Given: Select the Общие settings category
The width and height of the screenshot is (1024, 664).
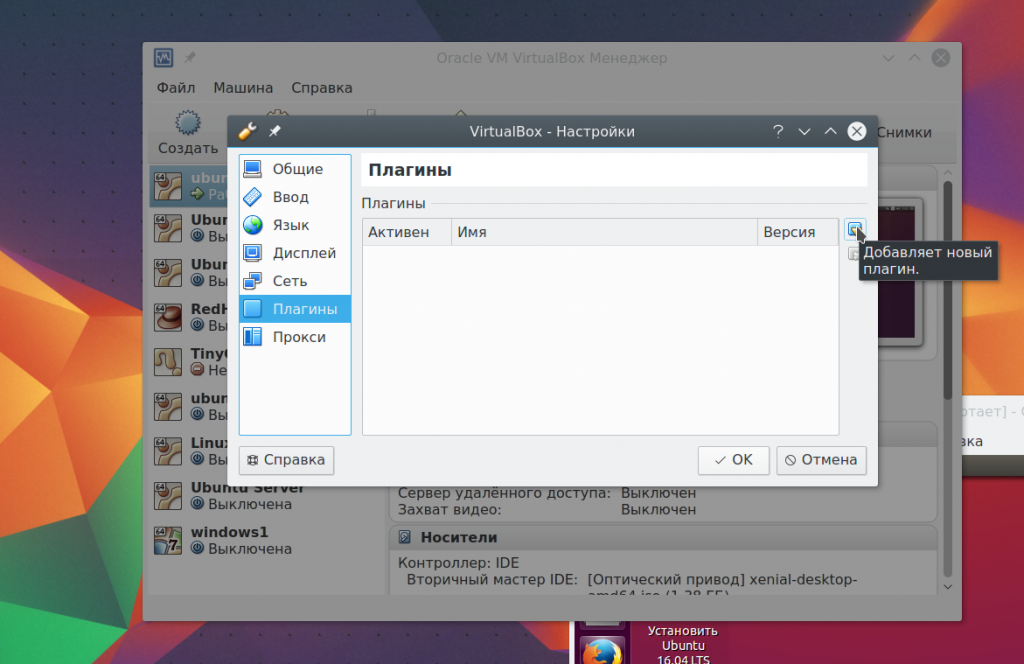Looking at the screenshot, I should [295, 169].
